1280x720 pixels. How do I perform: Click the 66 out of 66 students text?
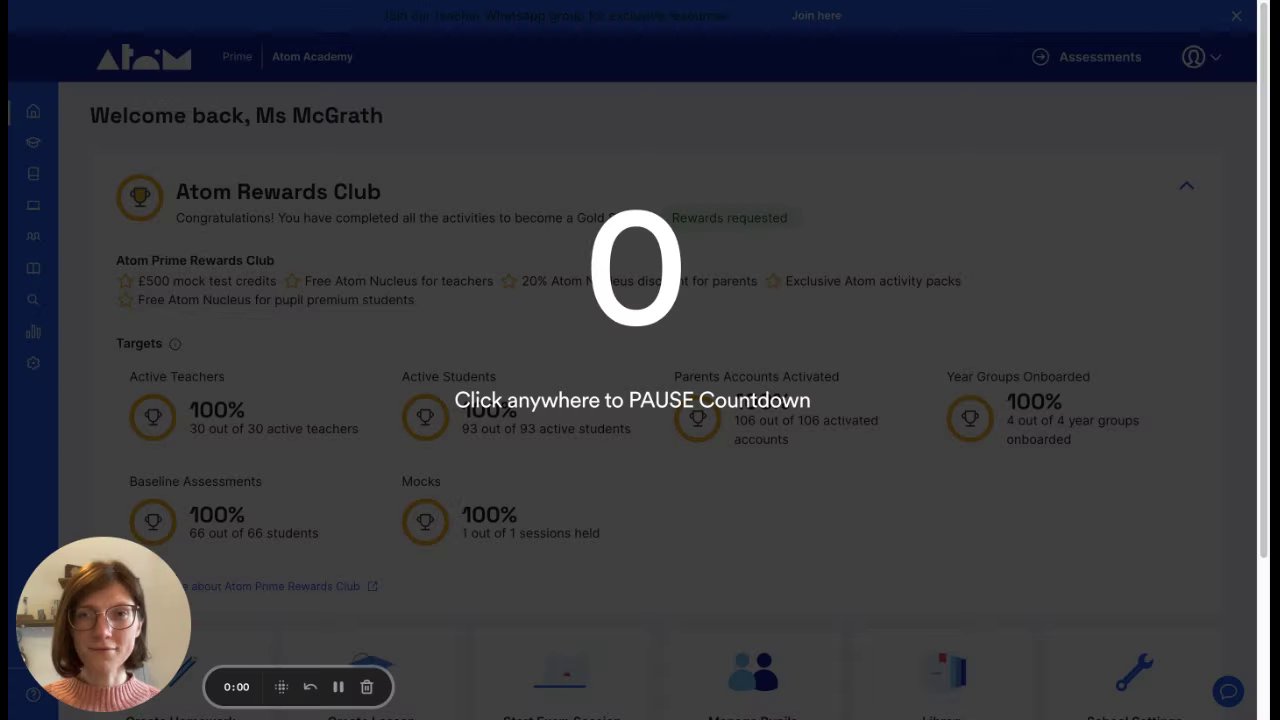click(254, 534)
